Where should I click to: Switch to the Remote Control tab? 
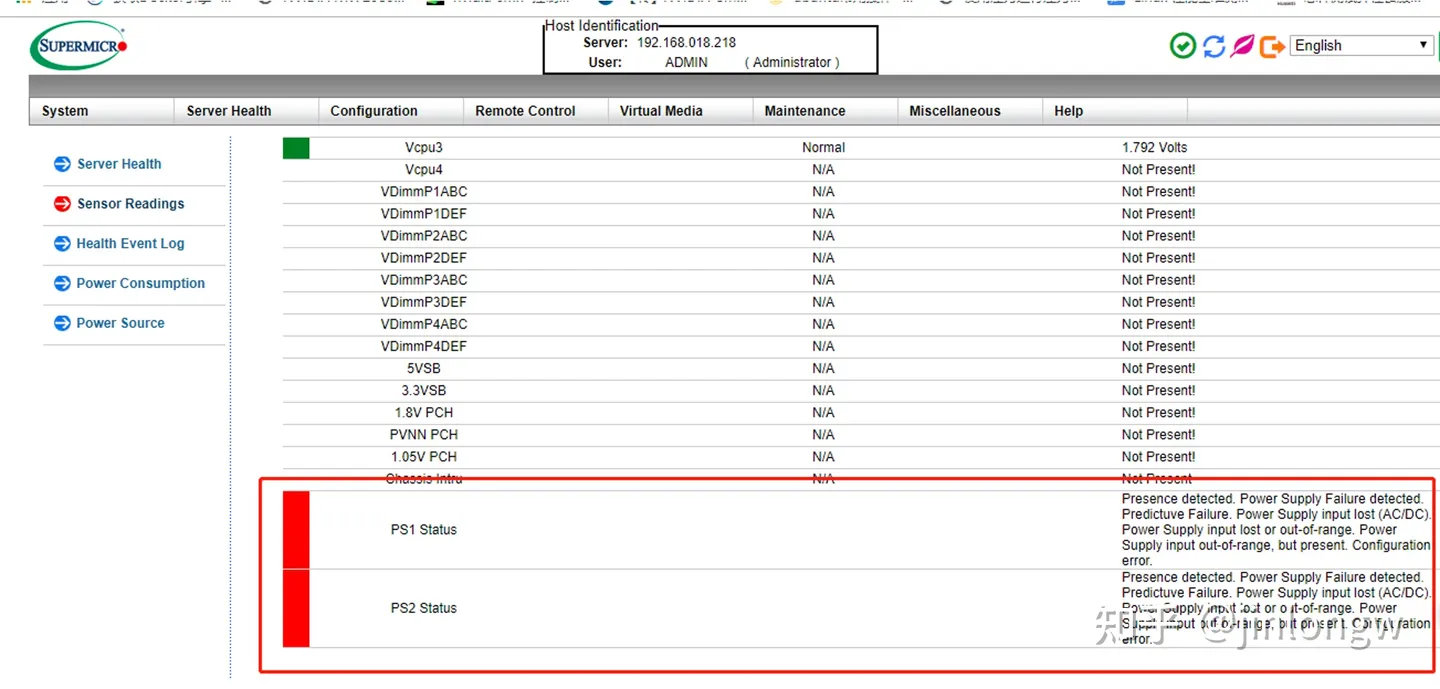point(525,110)
